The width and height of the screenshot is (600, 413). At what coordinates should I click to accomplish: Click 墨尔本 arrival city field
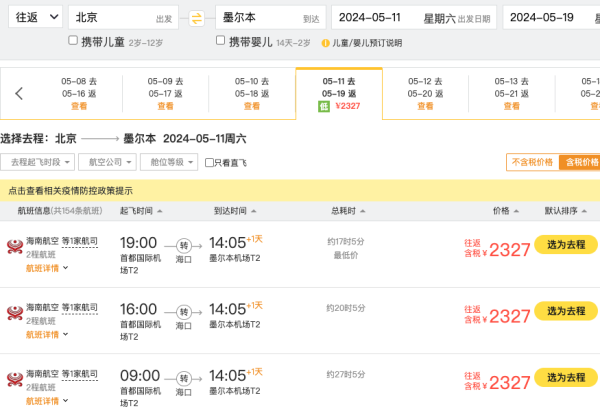click(271, 17)
